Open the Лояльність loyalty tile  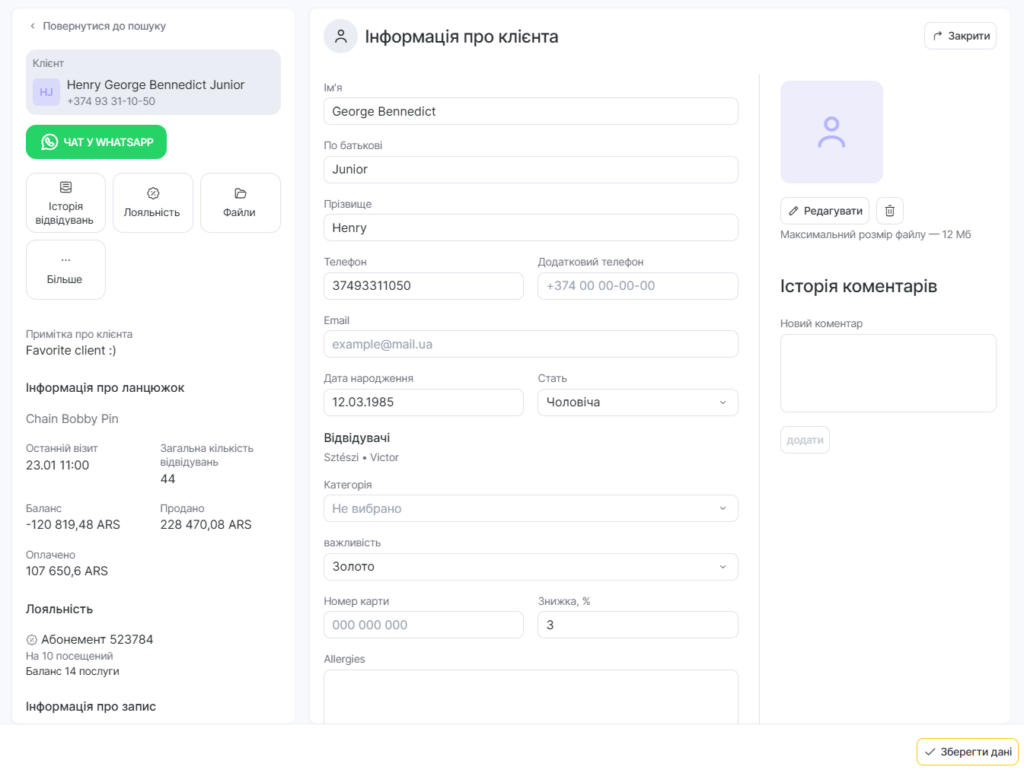(x=152, y=203)
